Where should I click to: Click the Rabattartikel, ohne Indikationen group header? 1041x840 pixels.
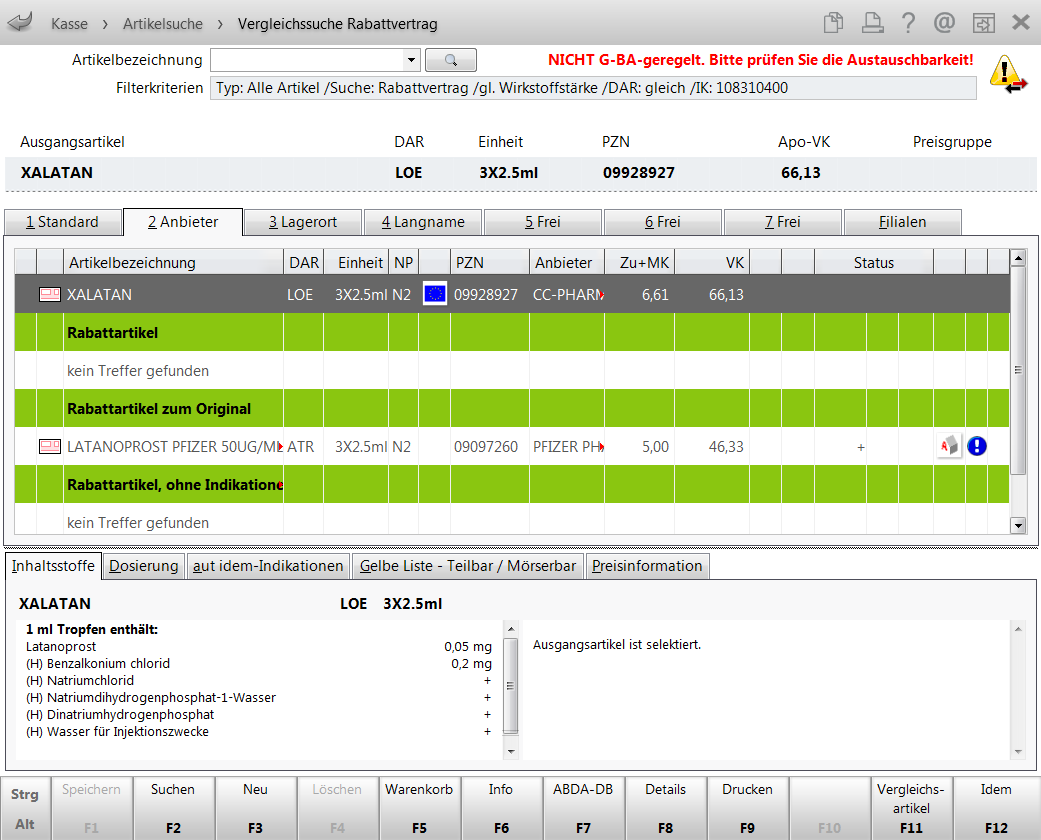pos(512,485)
